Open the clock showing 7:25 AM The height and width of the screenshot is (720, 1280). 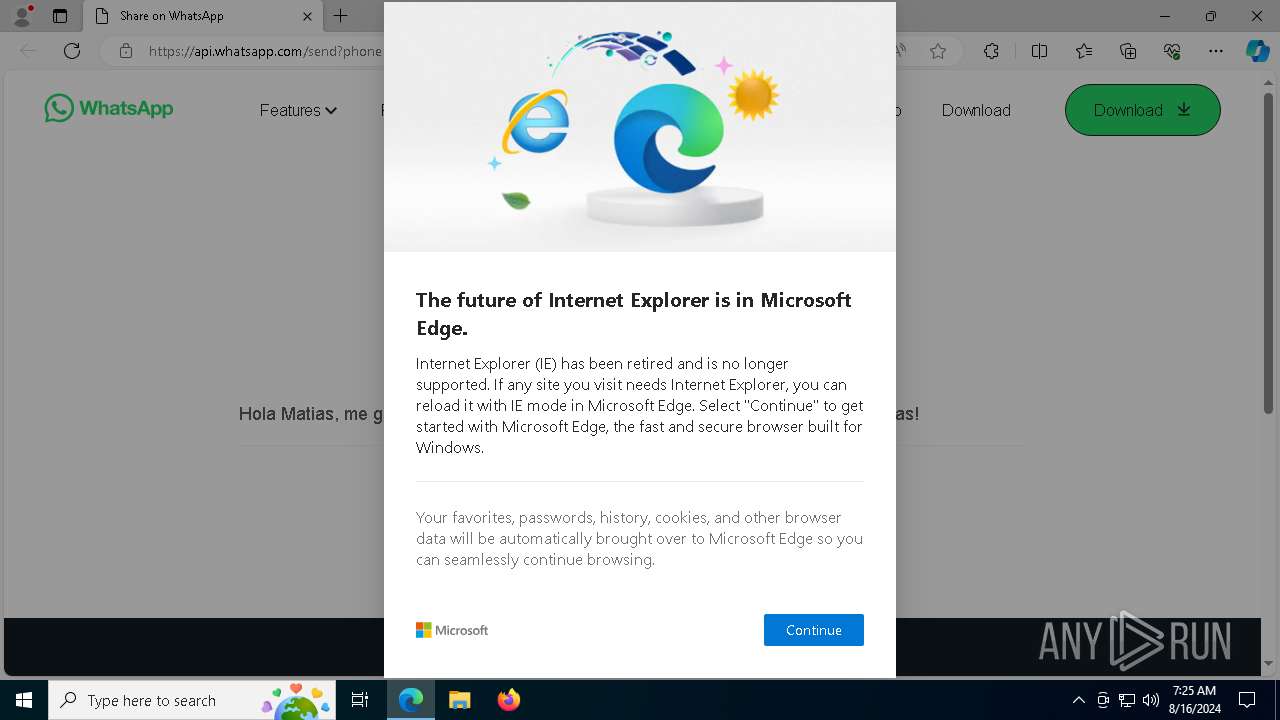pos(1194,700)
